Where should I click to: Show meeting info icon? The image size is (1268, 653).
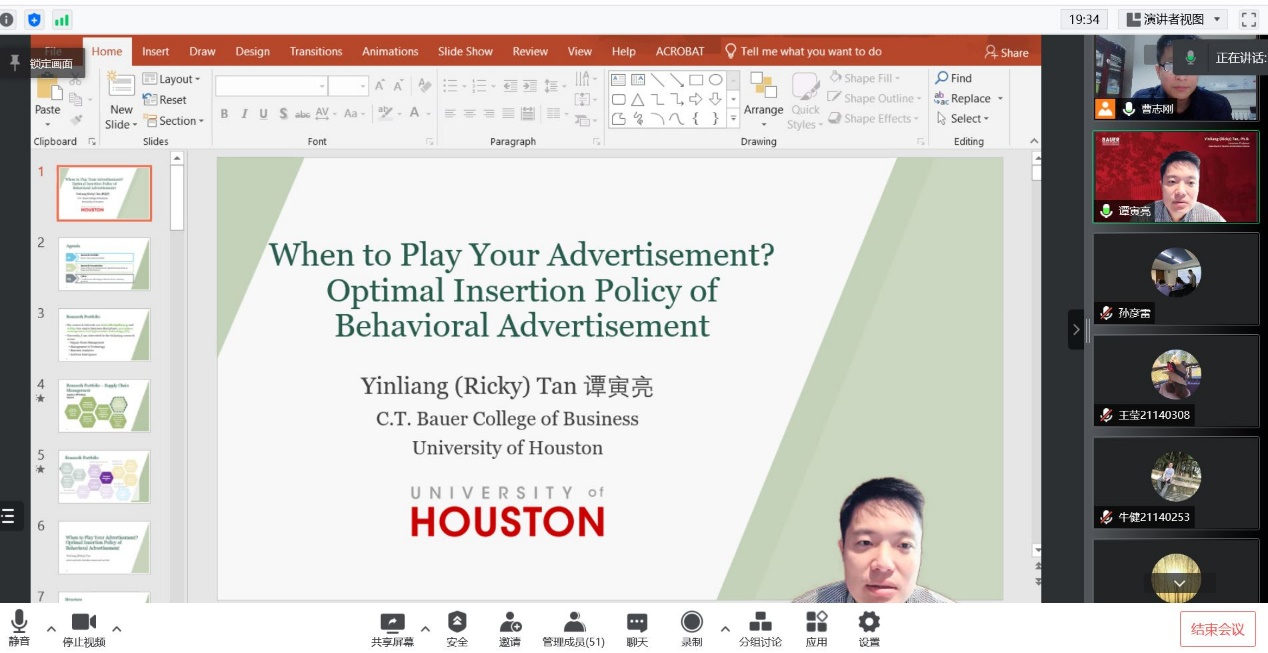point(8,19)
